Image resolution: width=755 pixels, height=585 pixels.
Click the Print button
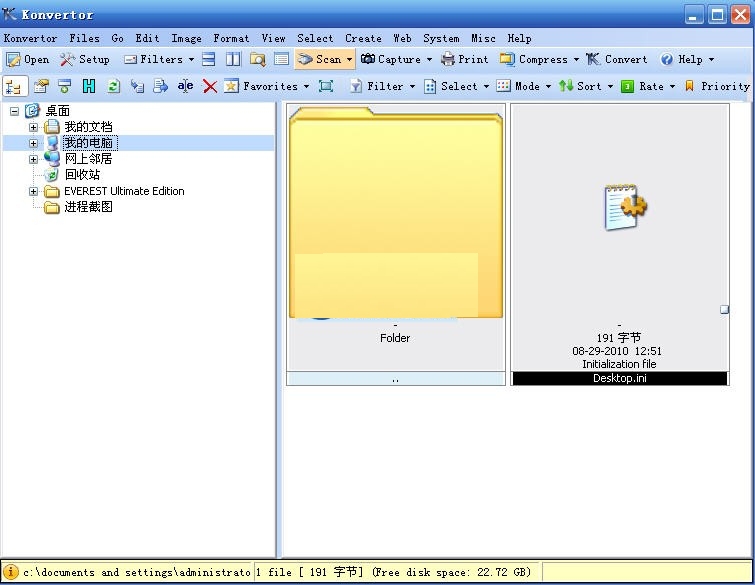coord(465,59)
